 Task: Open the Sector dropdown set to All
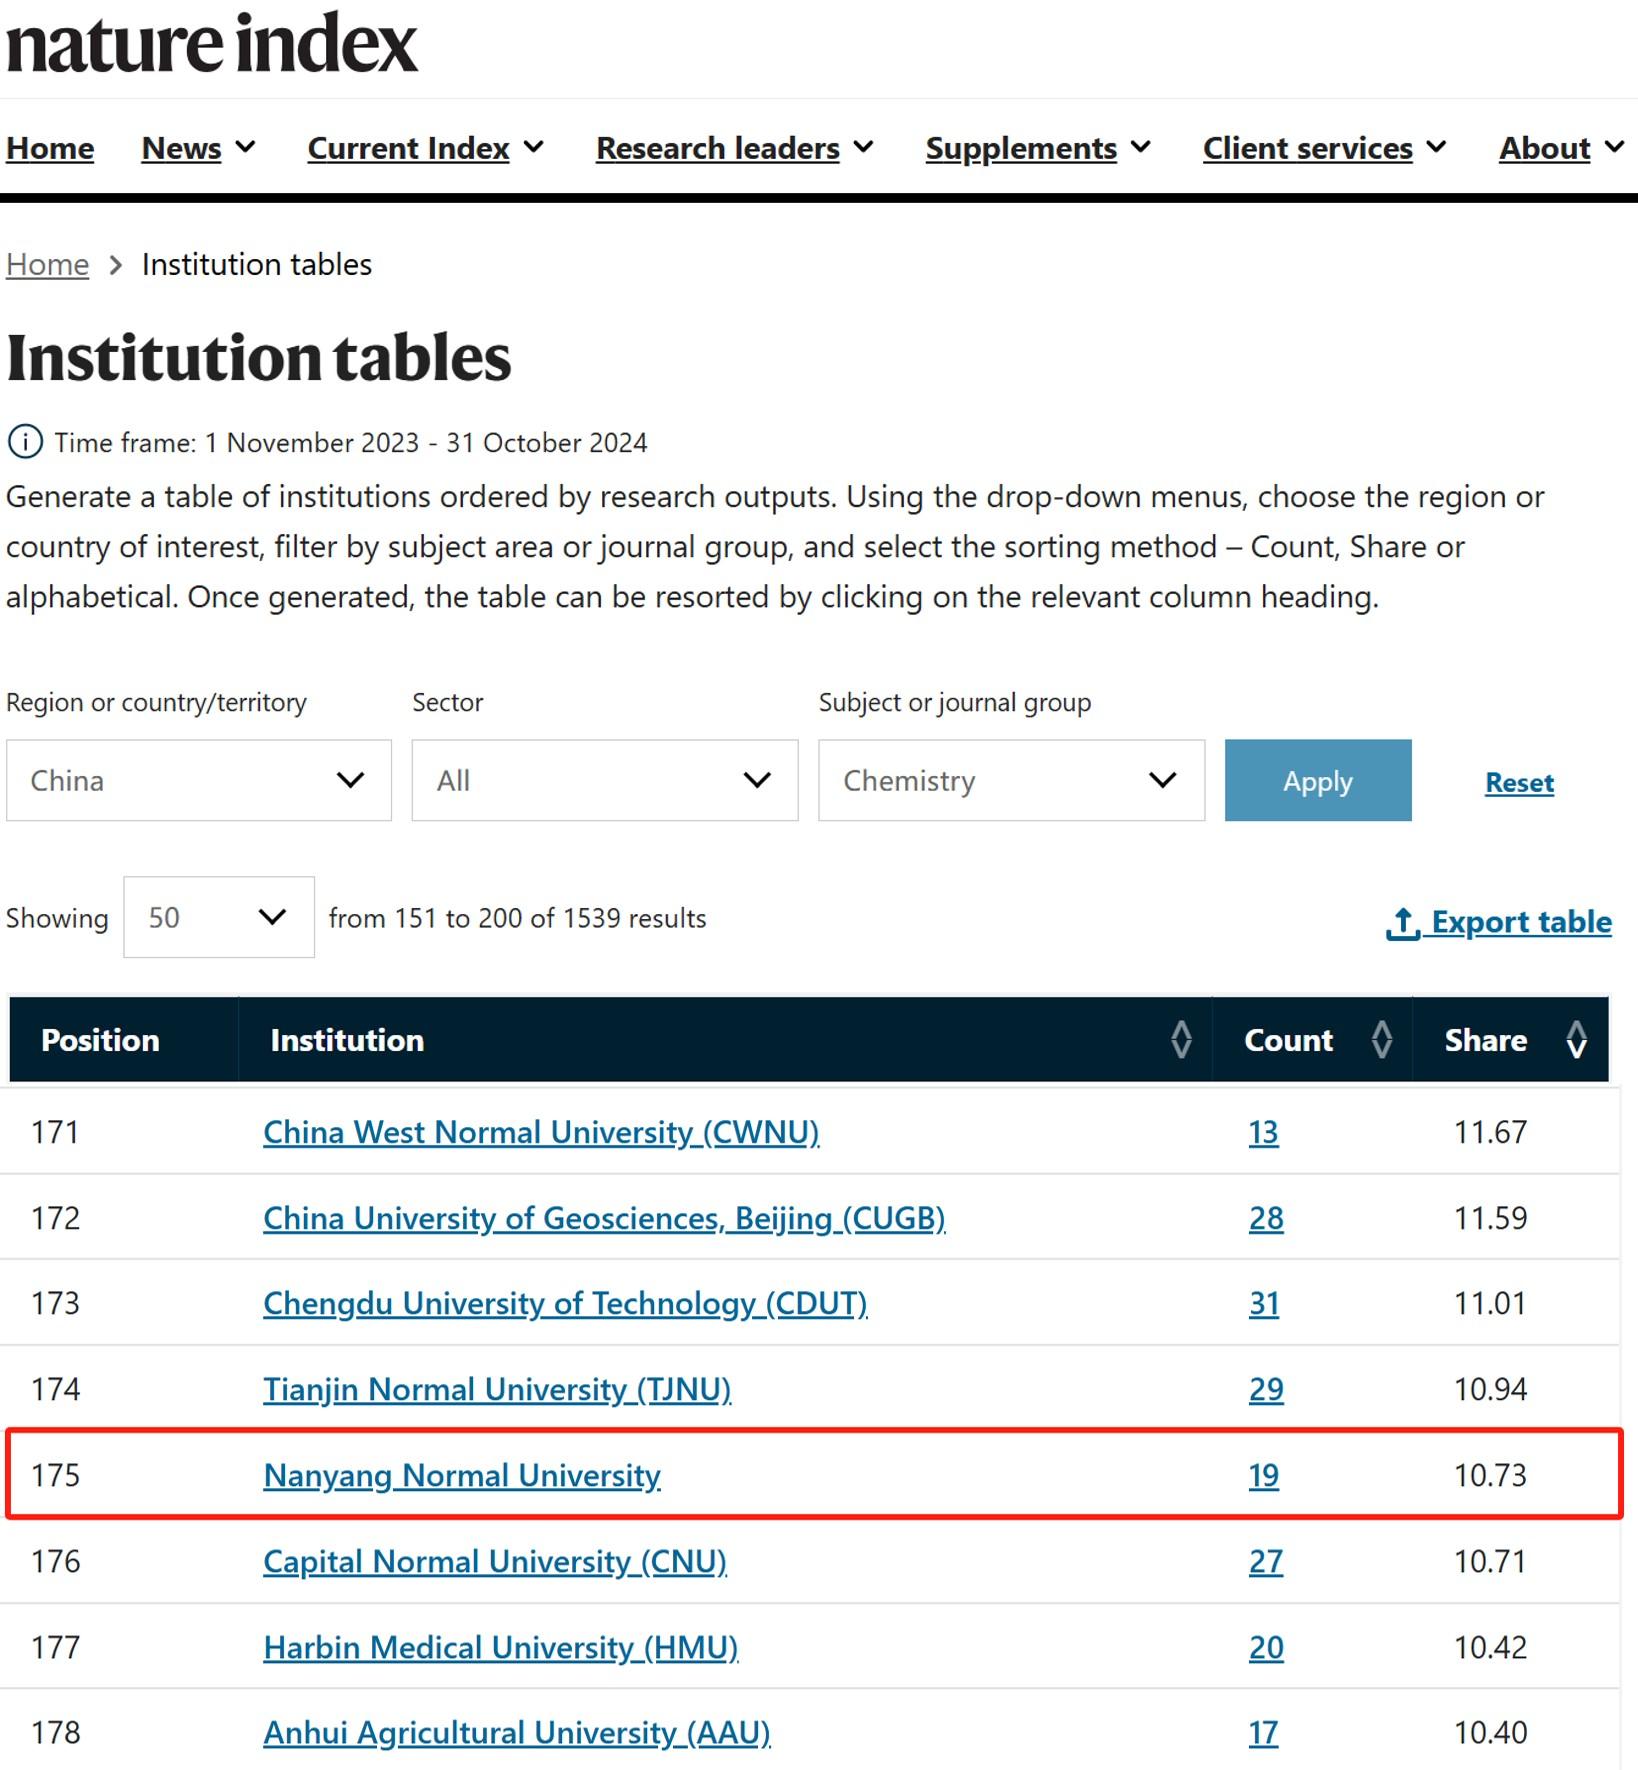tap(605, 780)
